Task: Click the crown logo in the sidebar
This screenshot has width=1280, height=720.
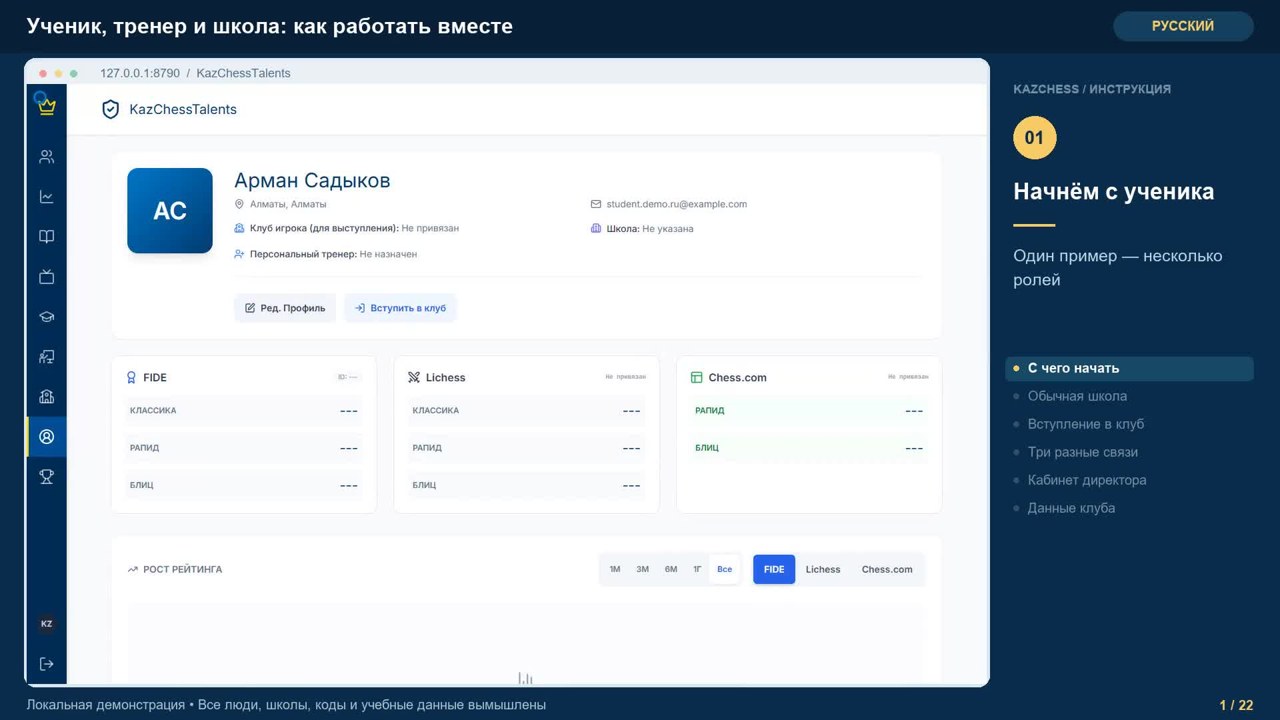Action: [46, 106]
